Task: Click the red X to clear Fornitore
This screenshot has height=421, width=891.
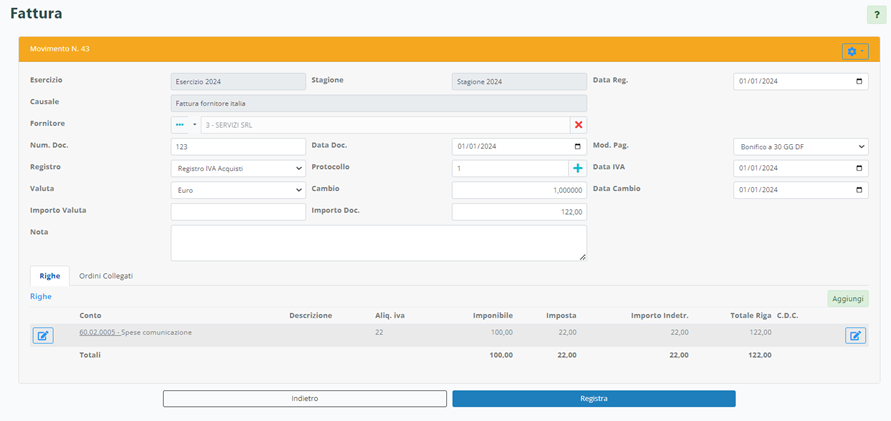Action: 578,125
